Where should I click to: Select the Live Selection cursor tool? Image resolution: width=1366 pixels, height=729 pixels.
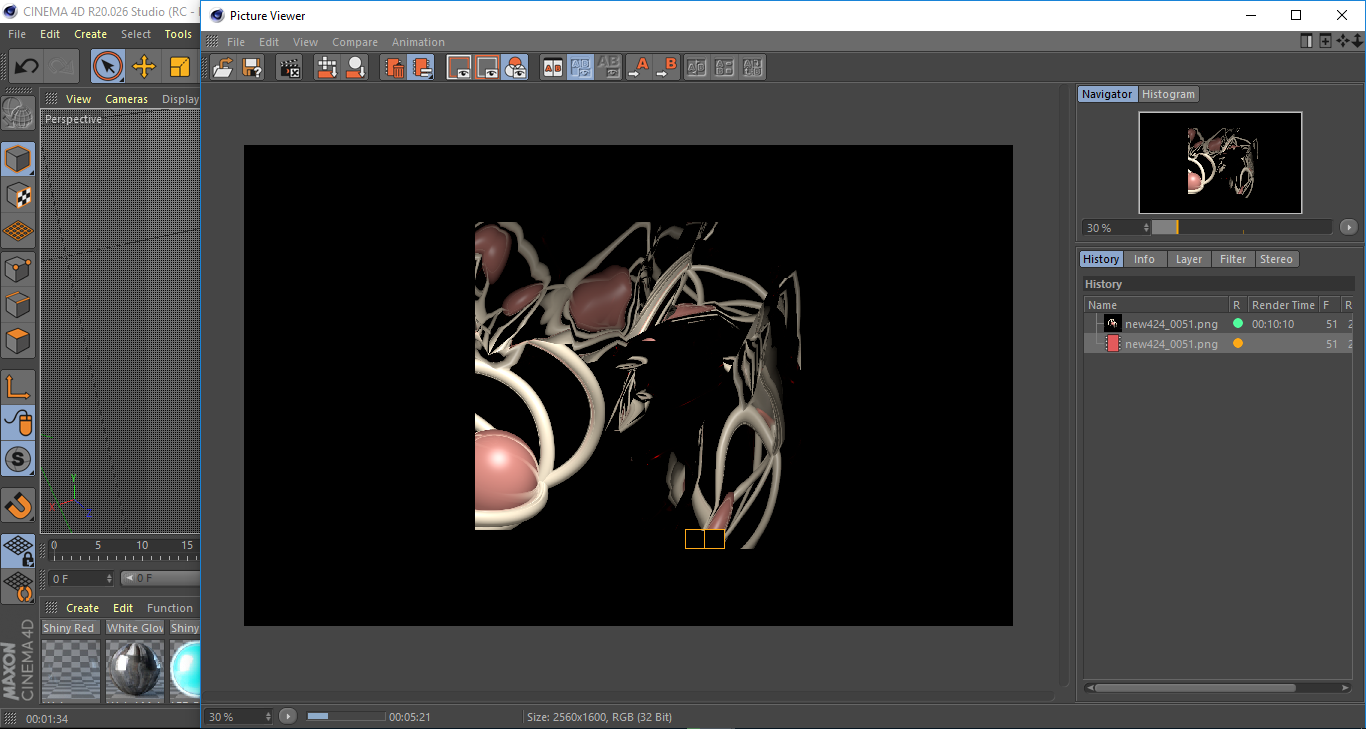(x=107, y=67)
